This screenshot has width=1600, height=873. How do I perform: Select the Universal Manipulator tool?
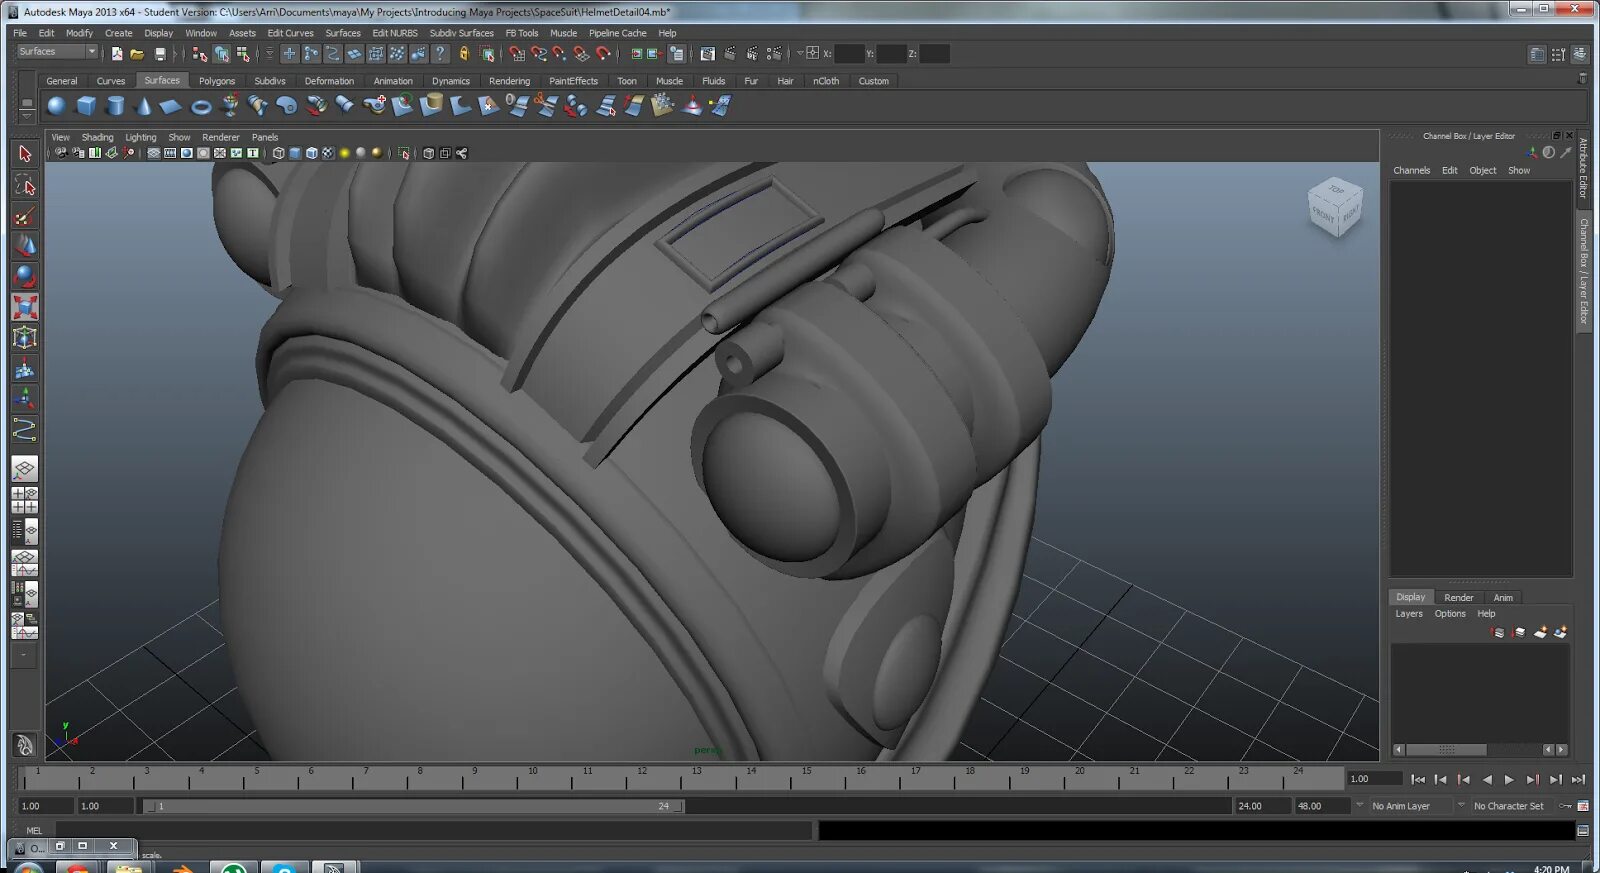point(25,338)
